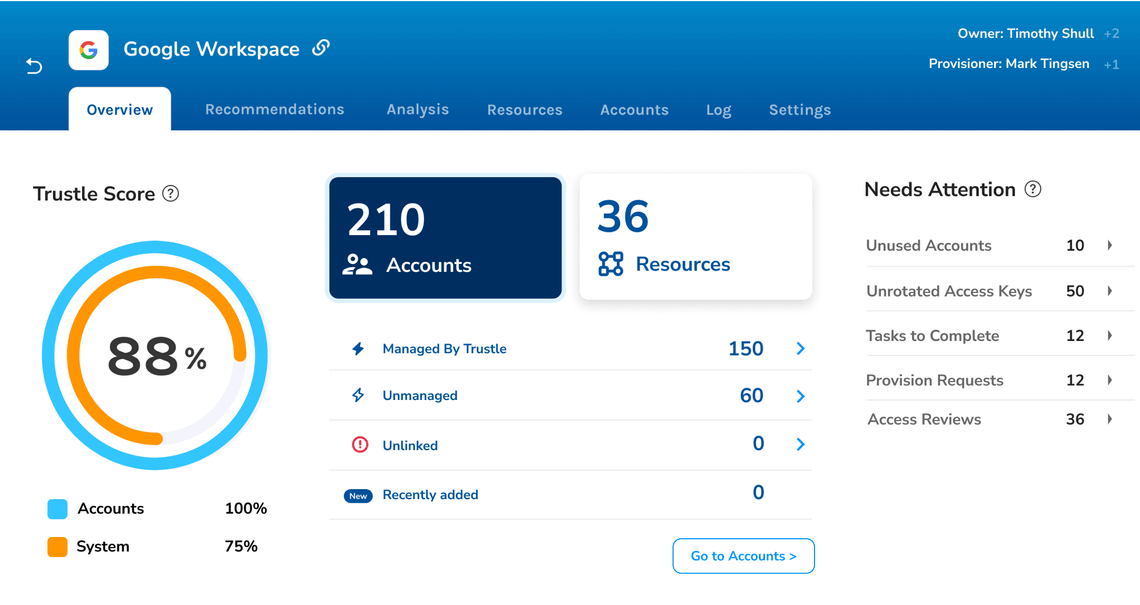Expand the Provision Requests arrow
This screenshot has width=1140, height=605.
(1110, 380)
